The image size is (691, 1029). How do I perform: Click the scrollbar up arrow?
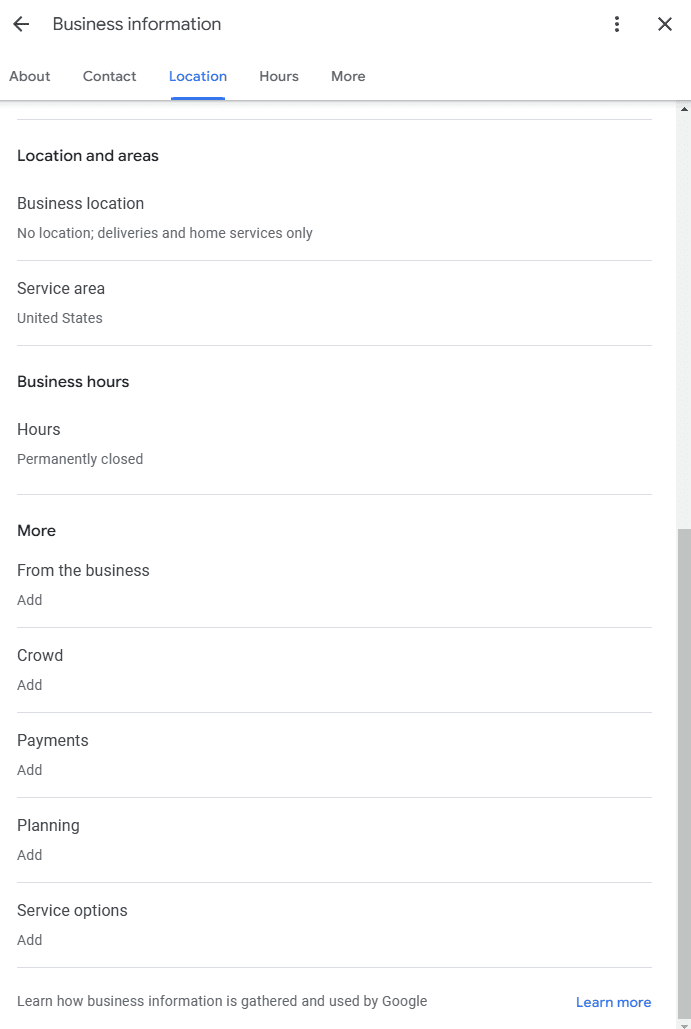tap(684, 108)
